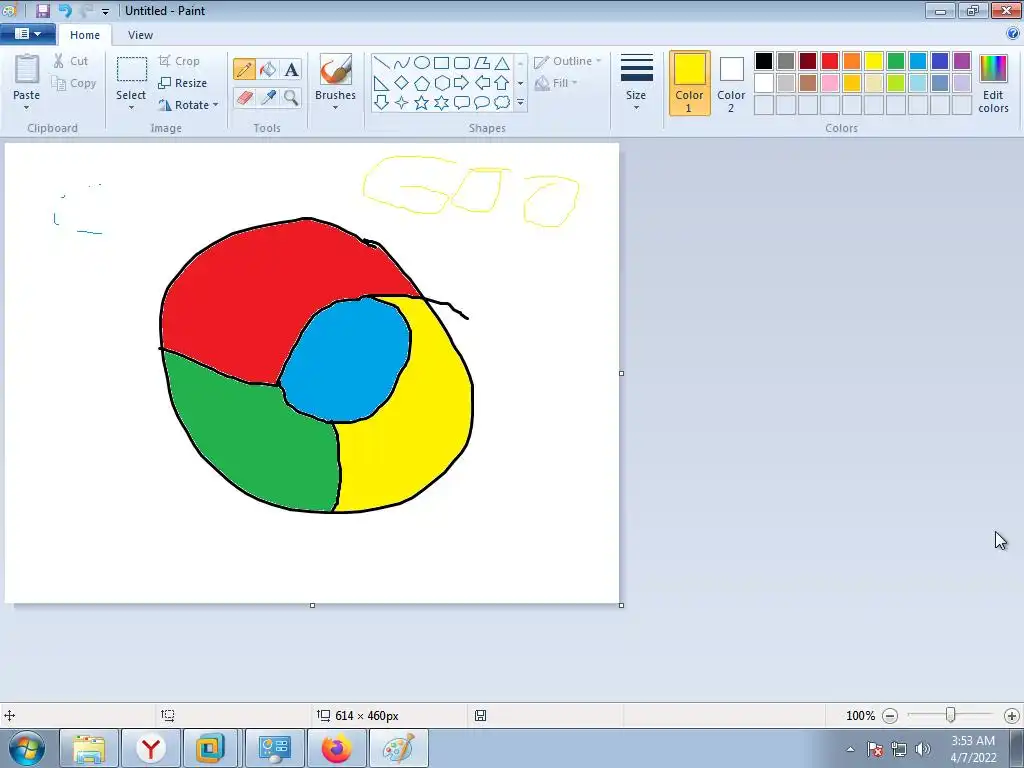Choose the Triangle shape
This screenshot has height=768, width=1024.
click(x=502, y=63)
